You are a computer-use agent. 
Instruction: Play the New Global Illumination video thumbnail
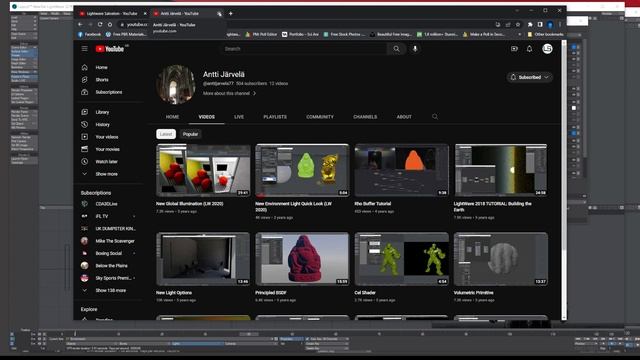(203, 170)
